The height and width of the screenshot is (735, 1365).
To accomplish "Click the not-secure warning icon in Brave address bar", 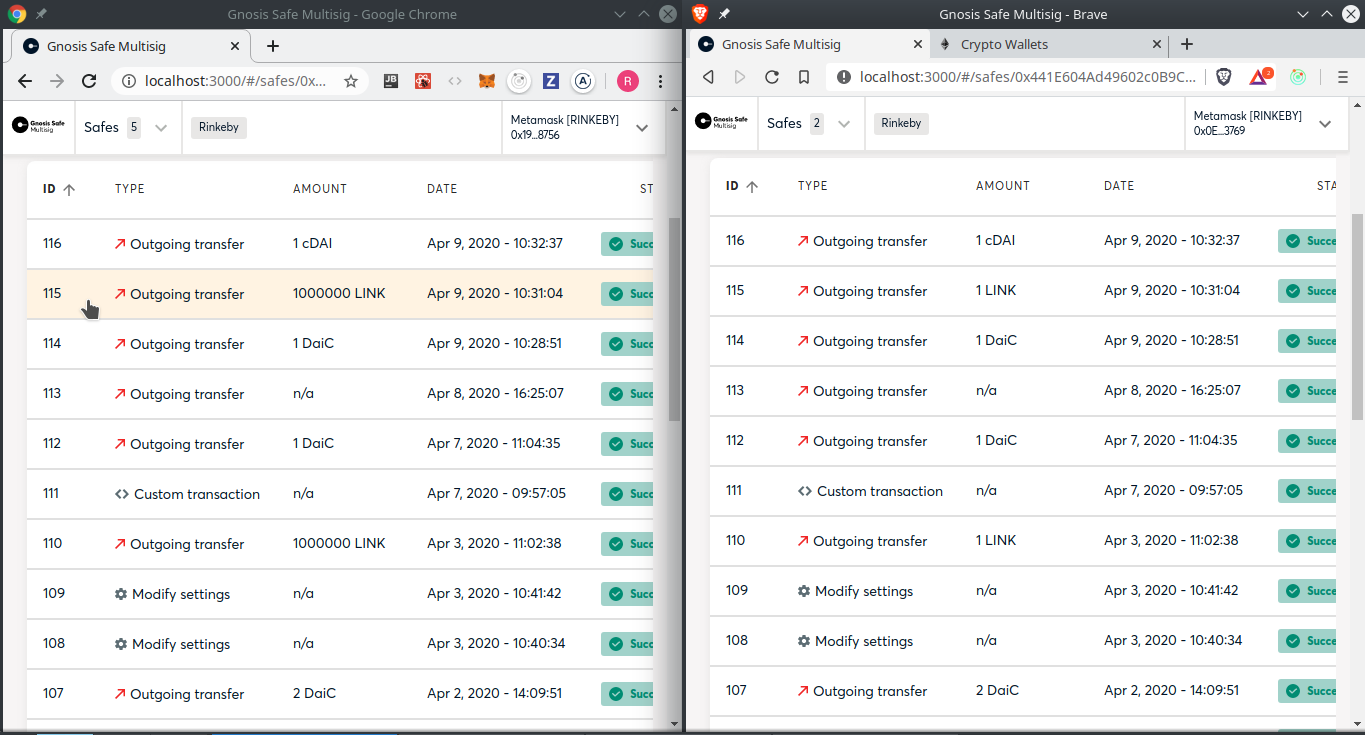I will [x=843, y=77].
